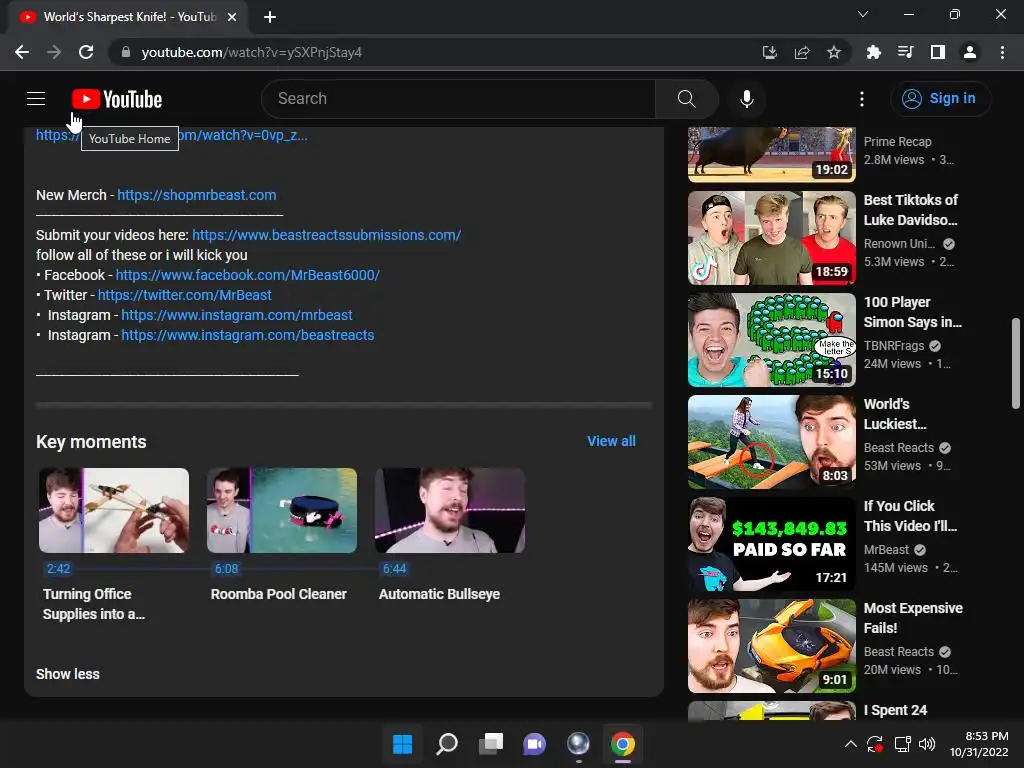The height and width of the screenshot is (768, 1024).
Task: Open the Windows Start button
Action: coord(402,744)
